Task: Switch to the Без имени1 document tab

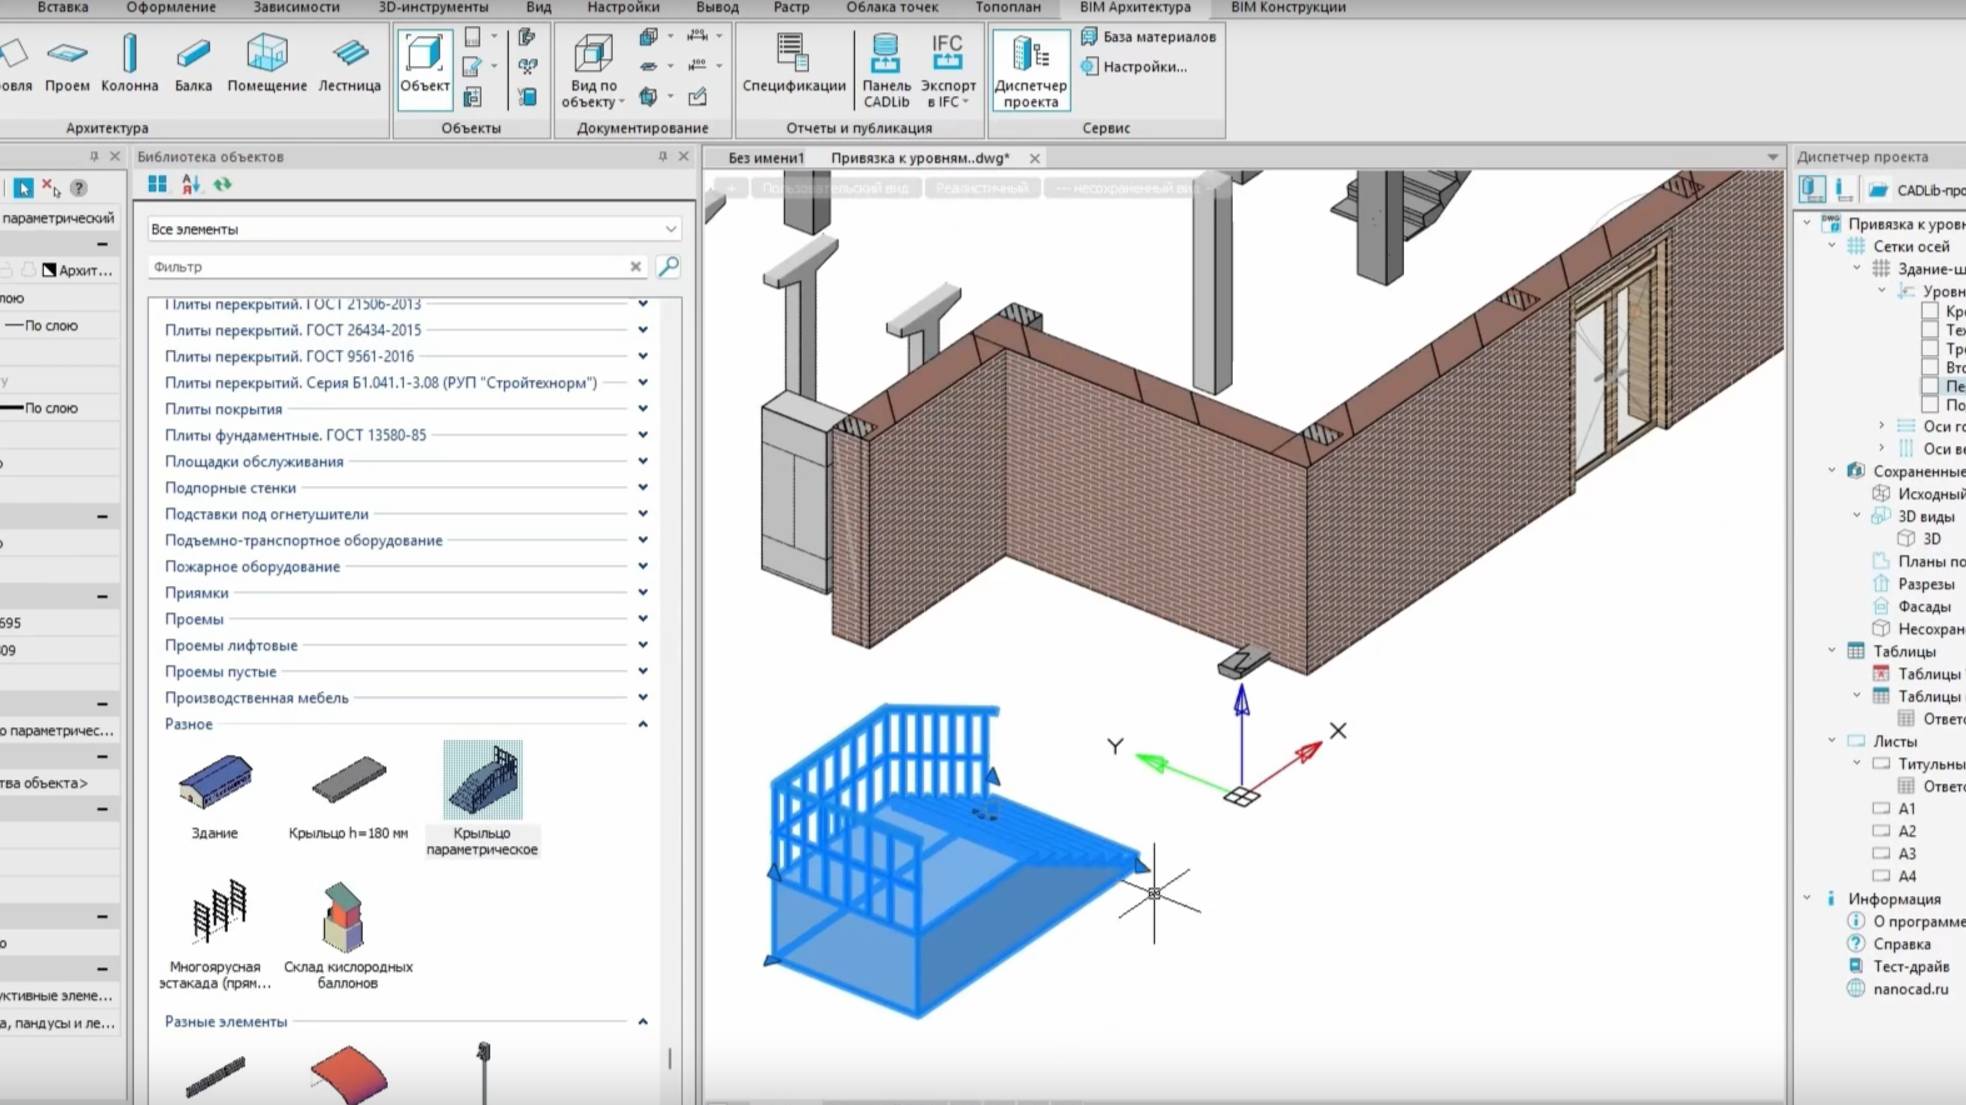Action: point(765,158)
